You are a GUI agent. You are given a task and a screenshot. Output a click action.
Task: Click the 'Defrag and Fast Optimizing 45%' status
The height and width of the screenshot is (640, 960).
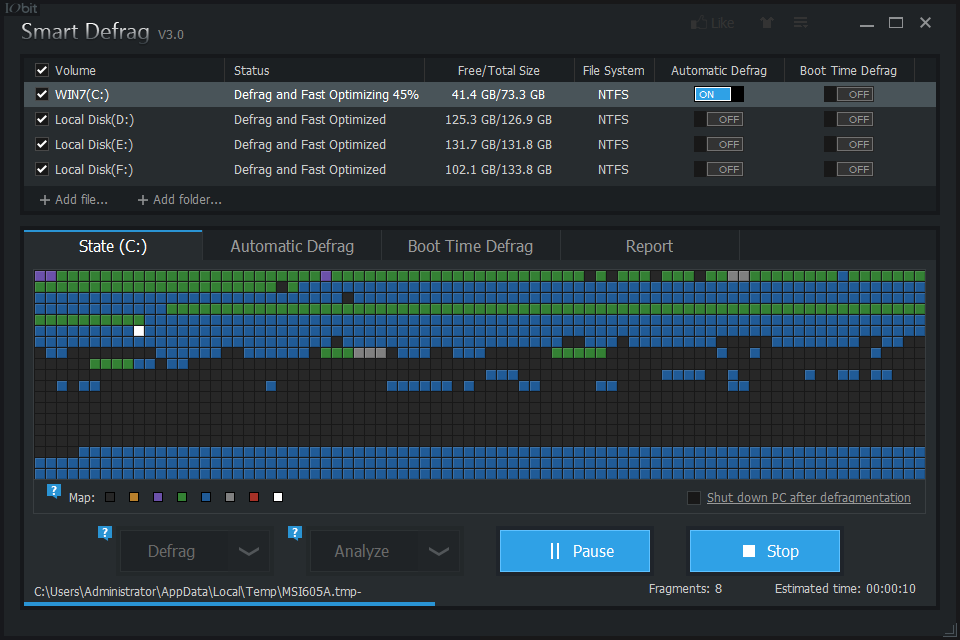tap(326, 94)
